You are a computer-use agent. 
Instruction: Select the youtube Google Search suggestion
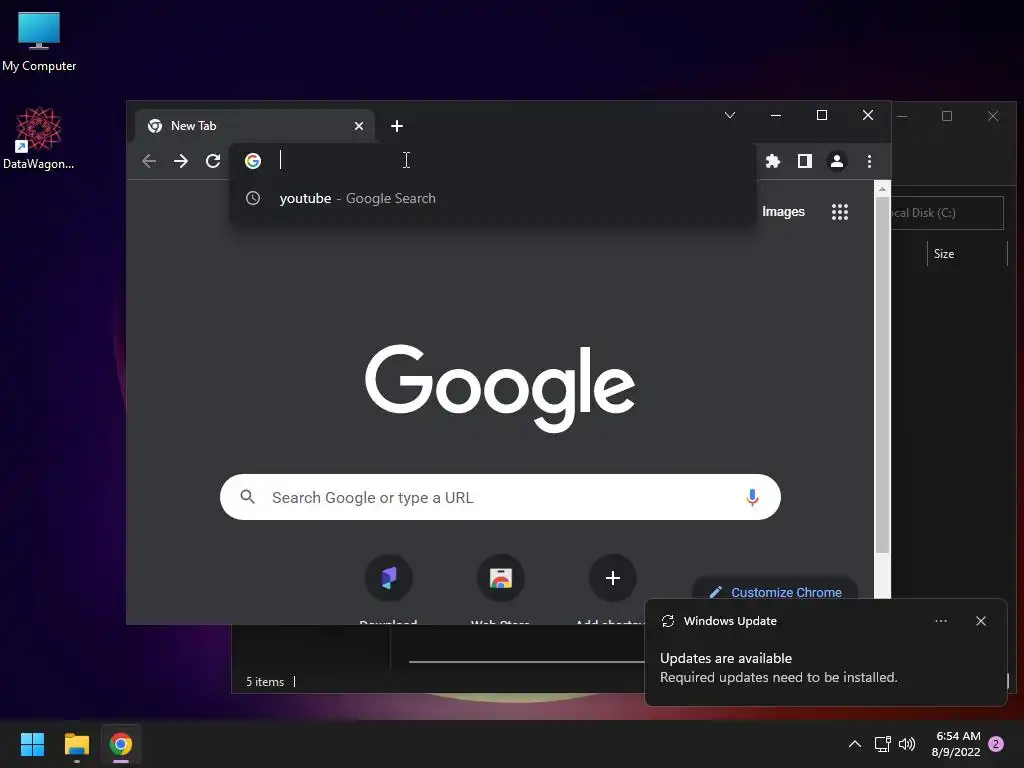[x=493, y=198]
